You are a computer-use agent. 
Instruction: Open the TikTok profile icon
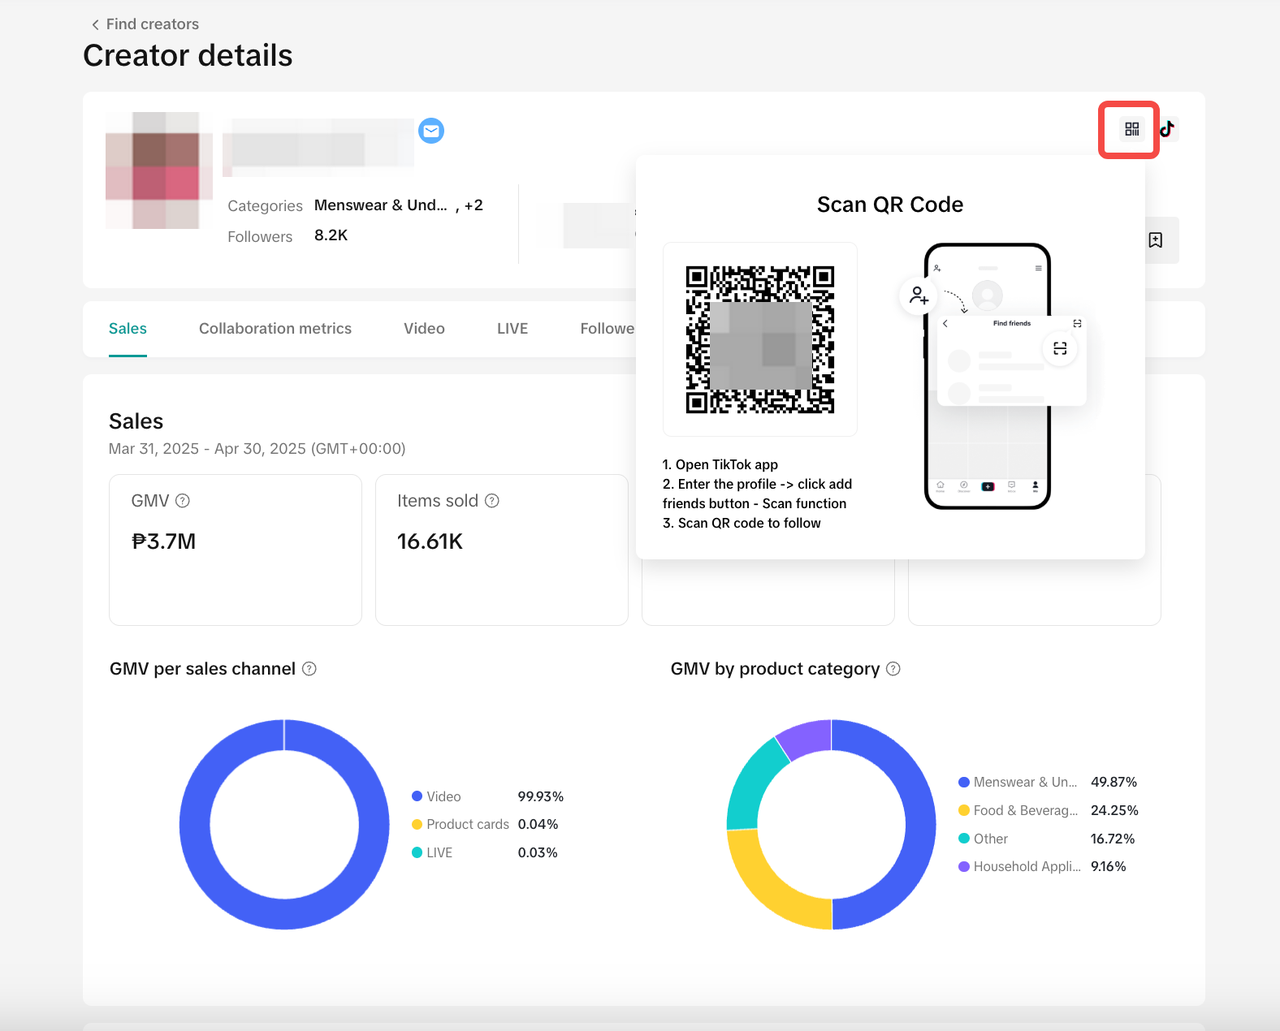click(x=1167, y=129)
